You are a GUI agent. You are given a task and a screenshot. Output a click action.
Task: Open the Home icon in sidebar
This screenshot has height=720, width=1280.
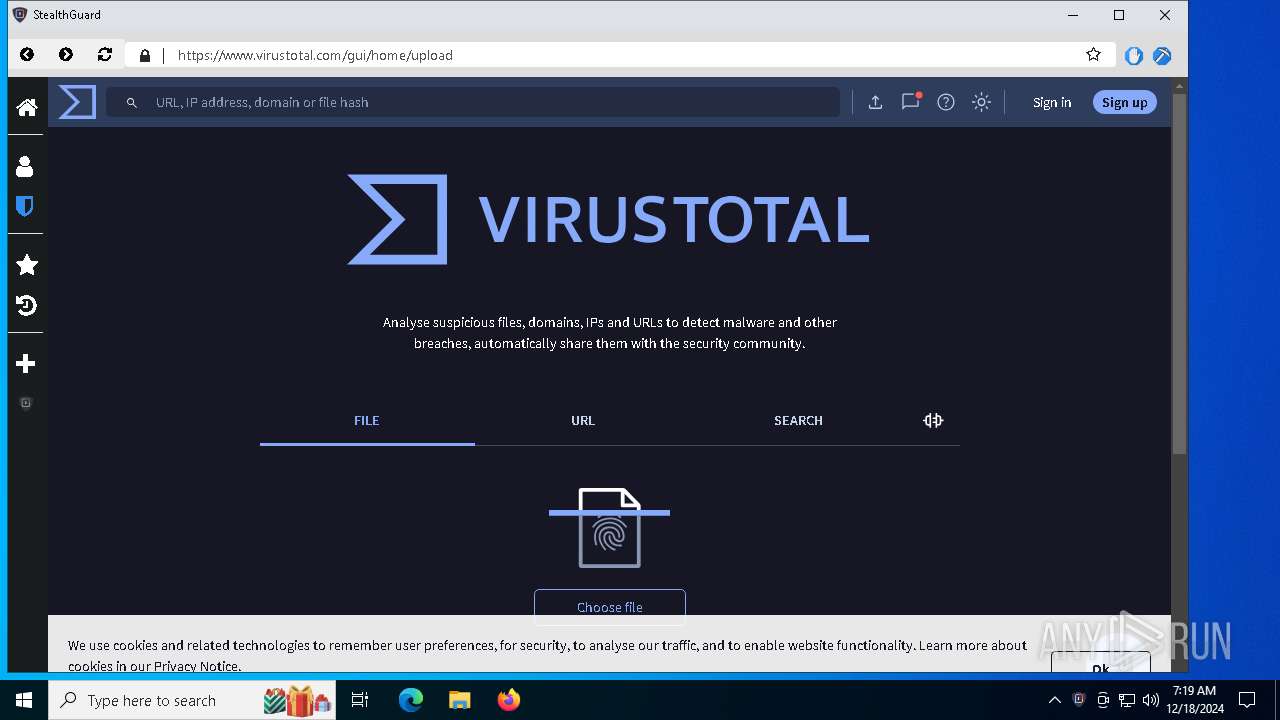point(27,107)
